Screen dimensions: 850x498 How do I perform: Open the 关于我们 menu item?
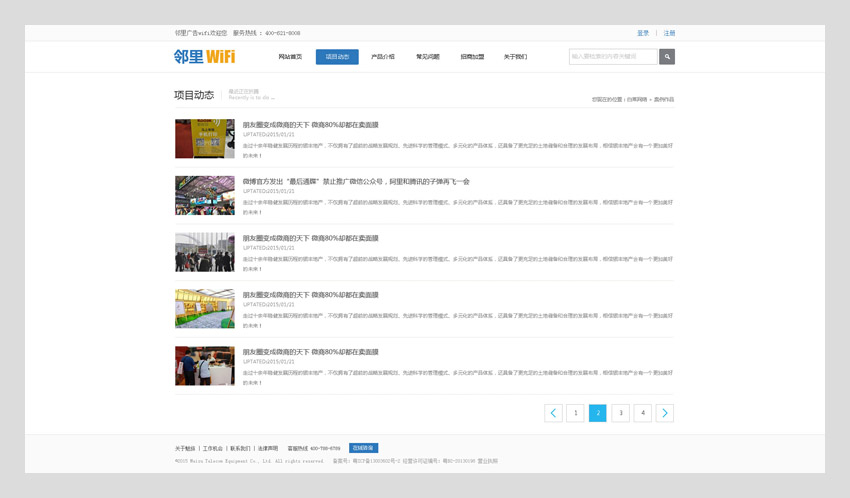pyautogui.click(x=515, y=57)
